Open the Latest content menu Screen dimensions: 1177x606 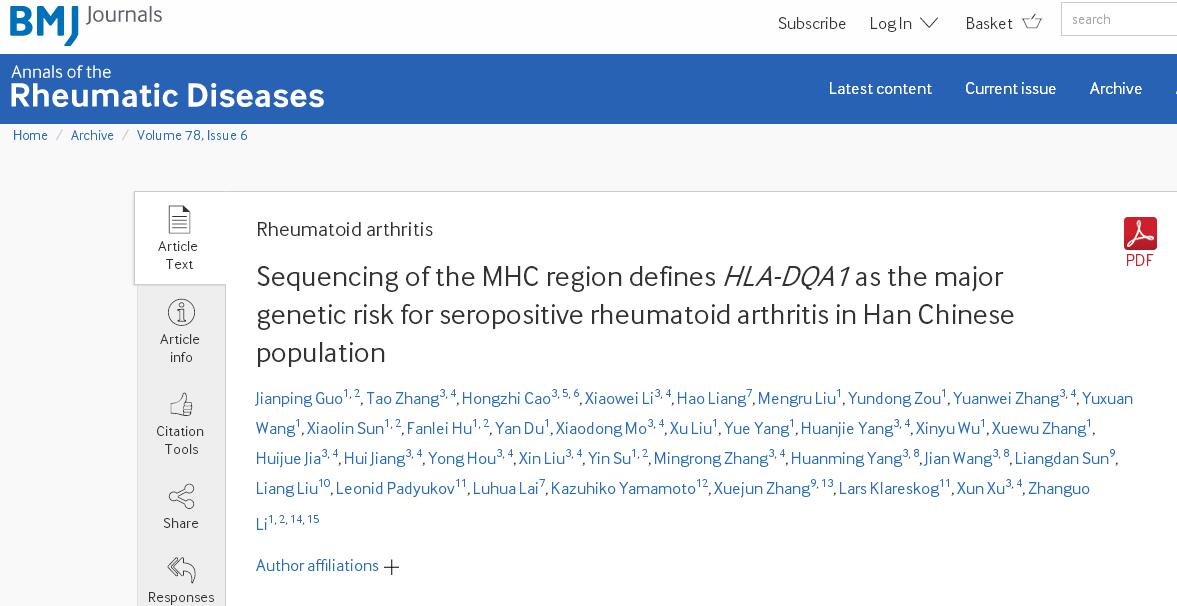pyautogui.click(x=880, y=89)
